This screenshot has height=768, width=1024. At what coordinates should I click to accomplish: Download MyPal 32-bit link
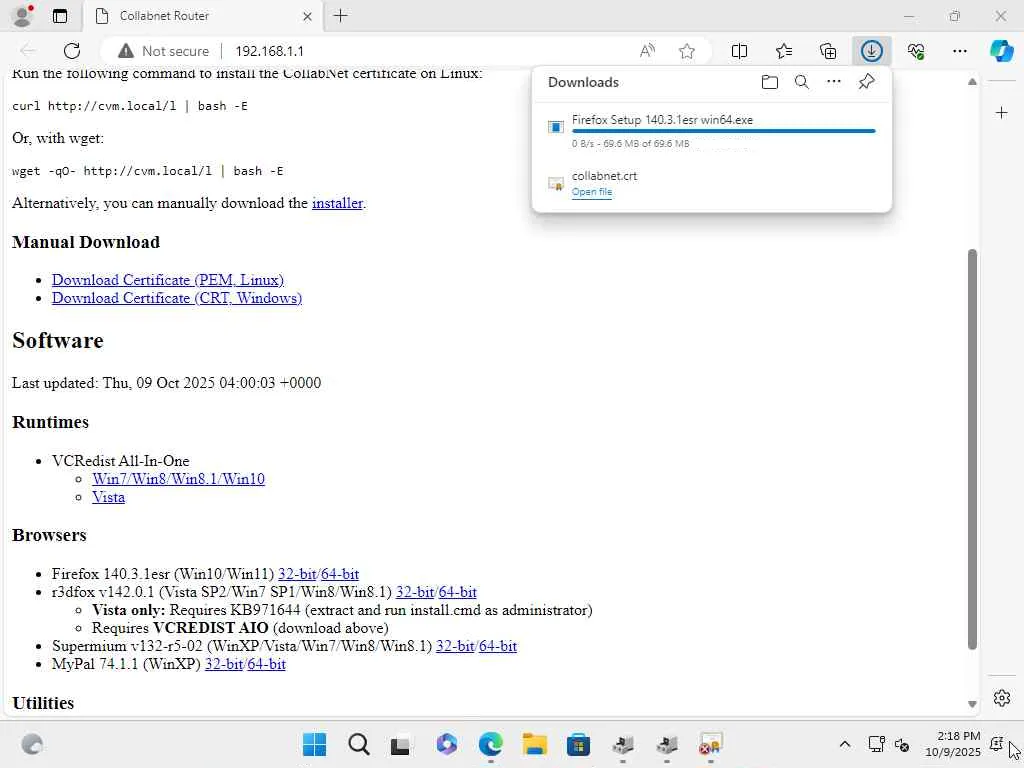pyautogui.click(x=224, y=664)
